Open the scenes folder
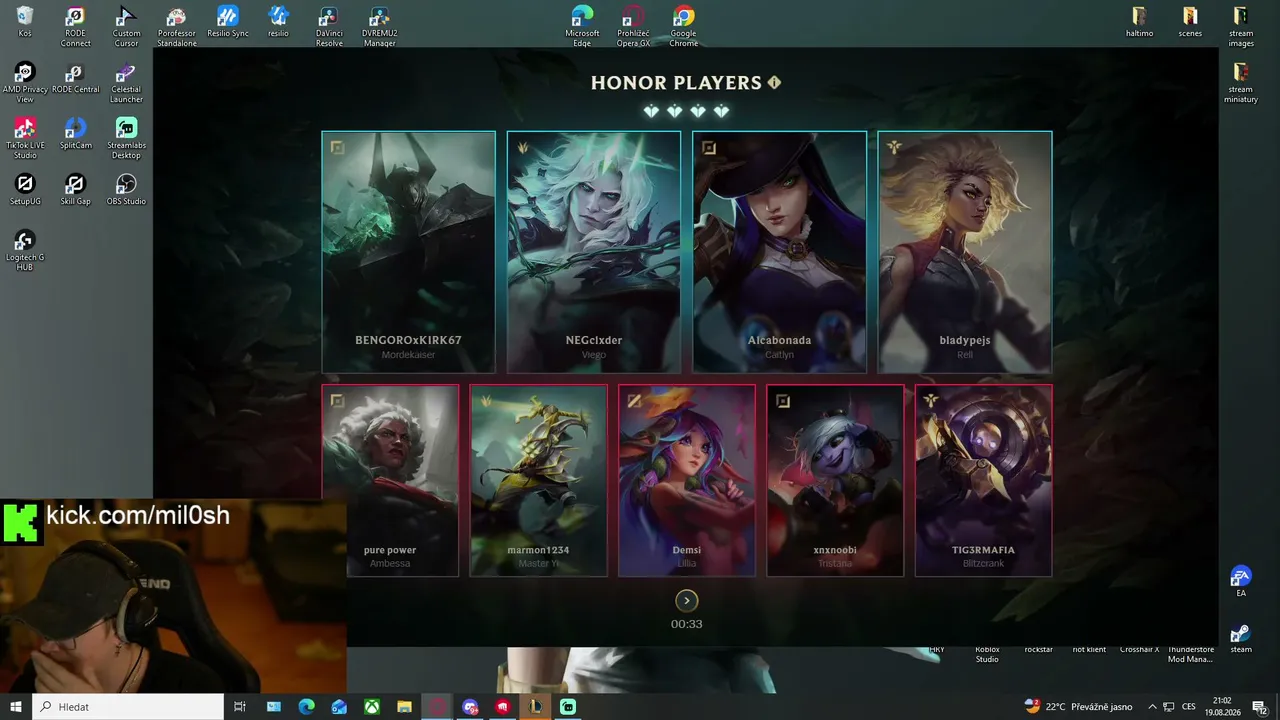Viewport: 1280px width, 720px height. click(x=1190, y=23)
